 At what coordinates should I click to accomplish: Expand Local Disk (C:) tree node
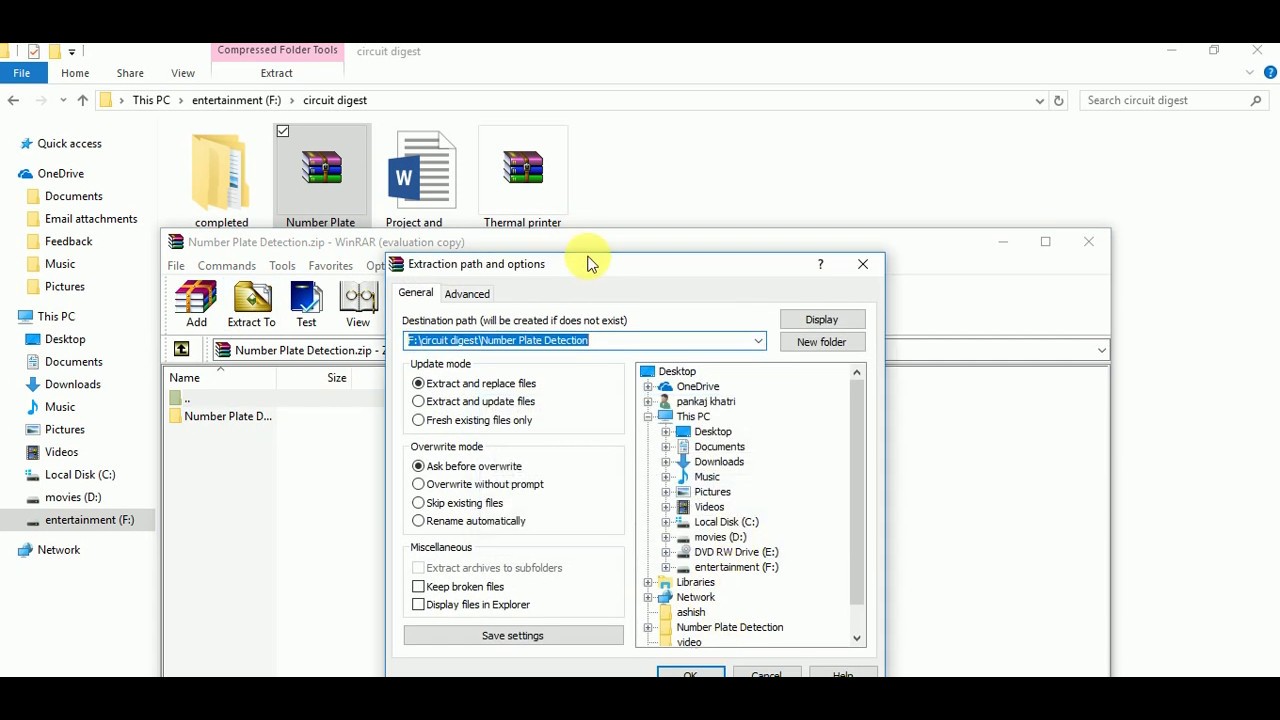tap(666, 522)
